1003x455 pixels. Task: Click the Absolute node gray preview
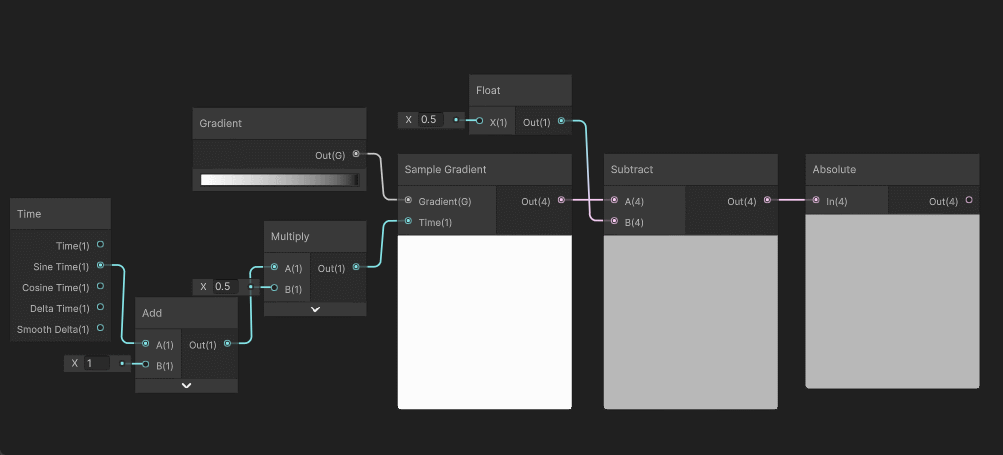[892, 312]
